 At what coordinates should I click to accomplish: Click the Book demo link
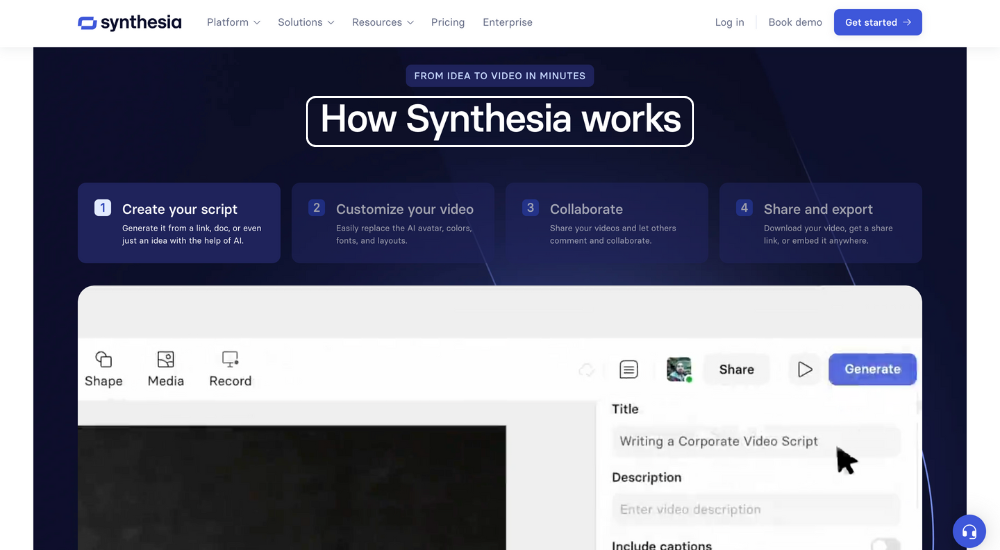795,22
